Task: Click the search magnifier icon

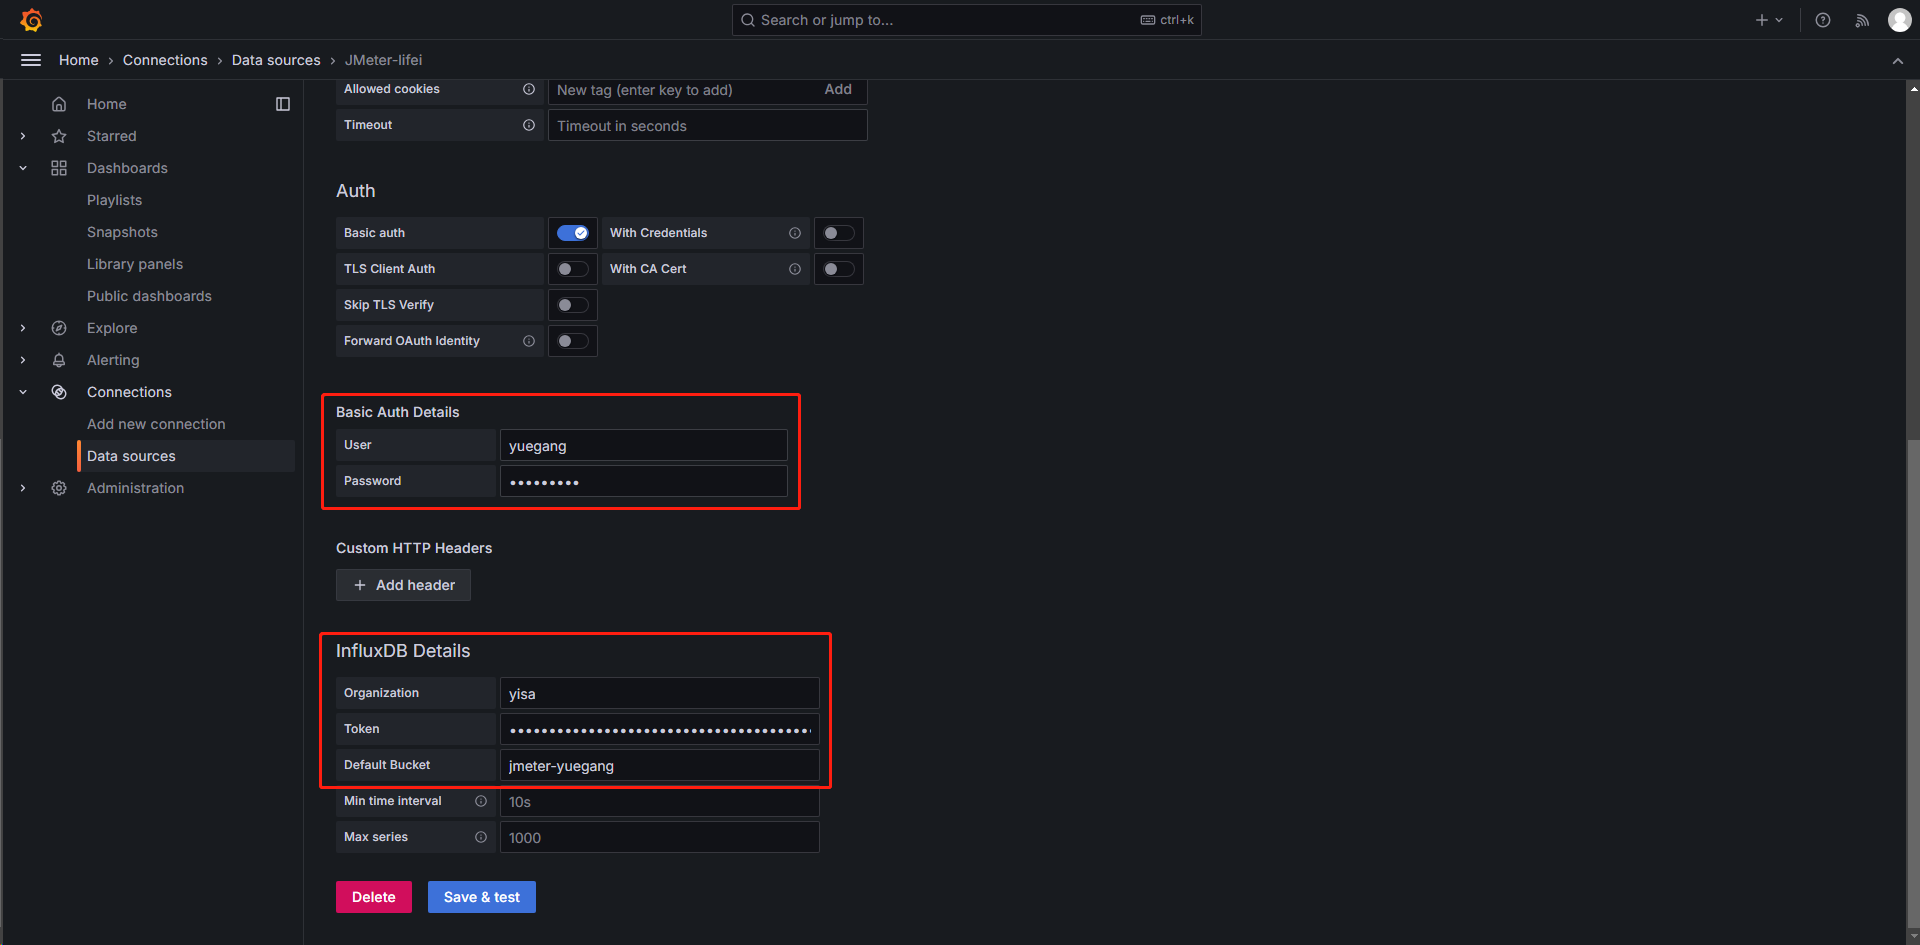Action: pos(748,20)
